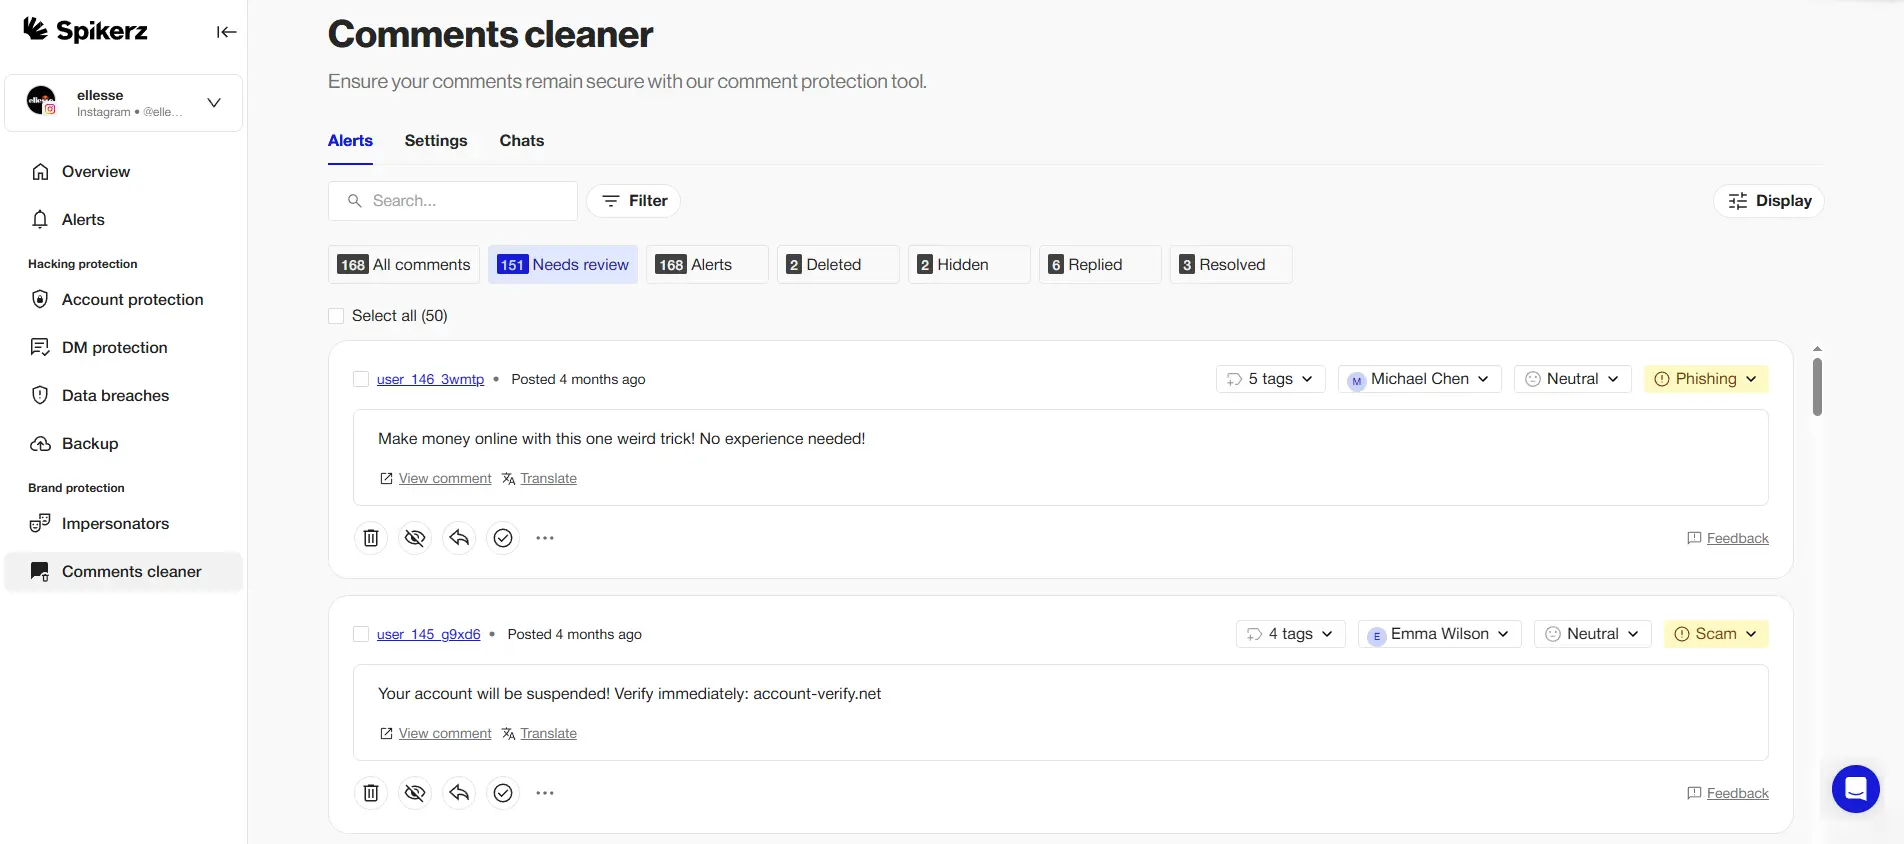1904x844 pixels.
Task: Open the user_145_g9xd6 profile link
Action: pyautogui.click(x=428, y=635)
